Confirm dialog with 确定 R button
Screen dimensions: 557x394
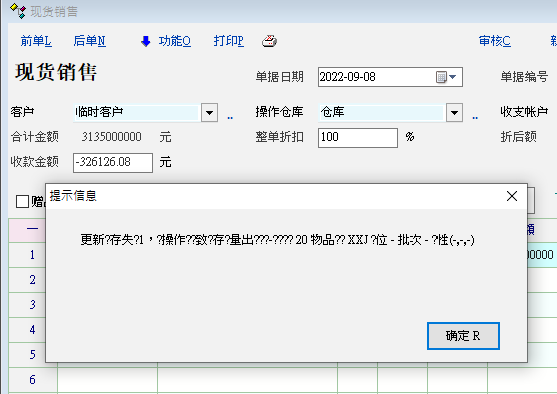[463, 336]
